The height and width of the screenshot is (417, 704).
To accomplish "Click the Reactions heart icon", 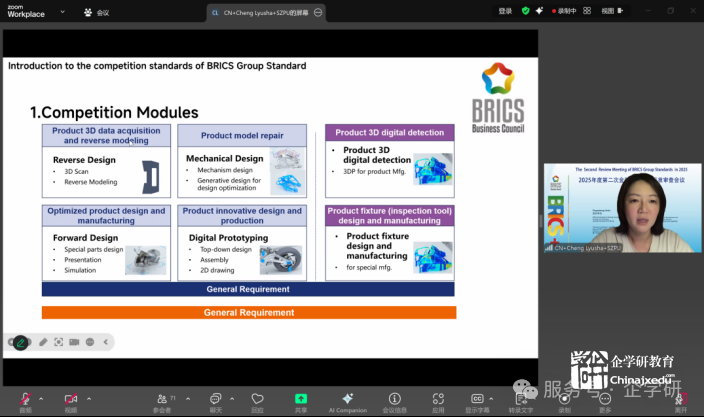I will pyautogui.click(x=257, y=399).
